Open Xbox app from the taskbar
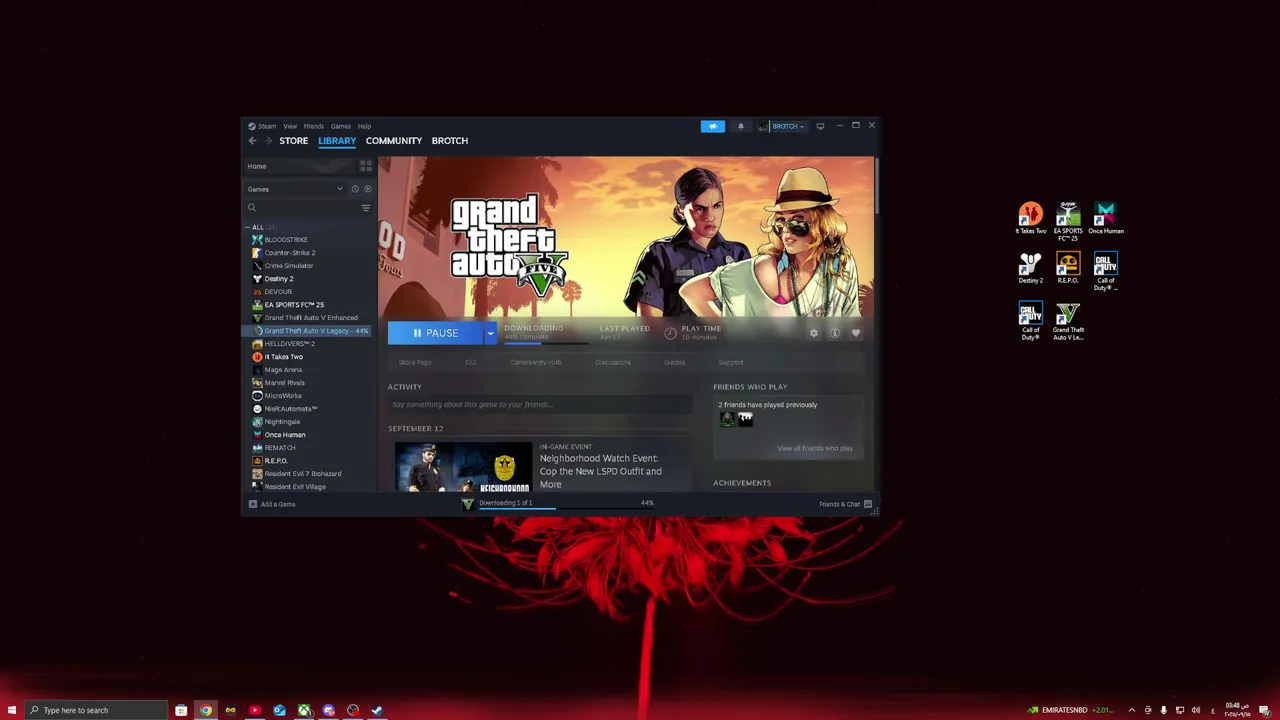Image resolution: width=1280 pixels, height=720 pixels. click(303, 710)
